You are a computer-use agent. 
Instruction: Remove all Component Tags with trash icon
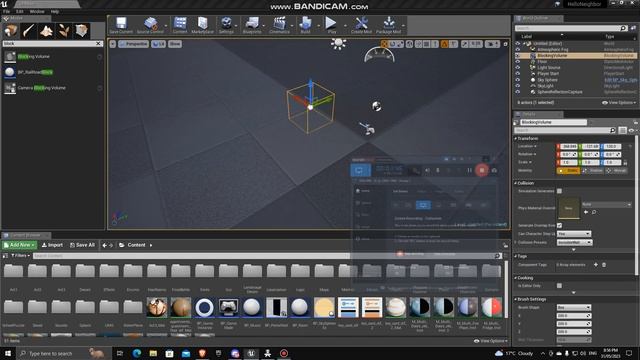click(604, 265)
